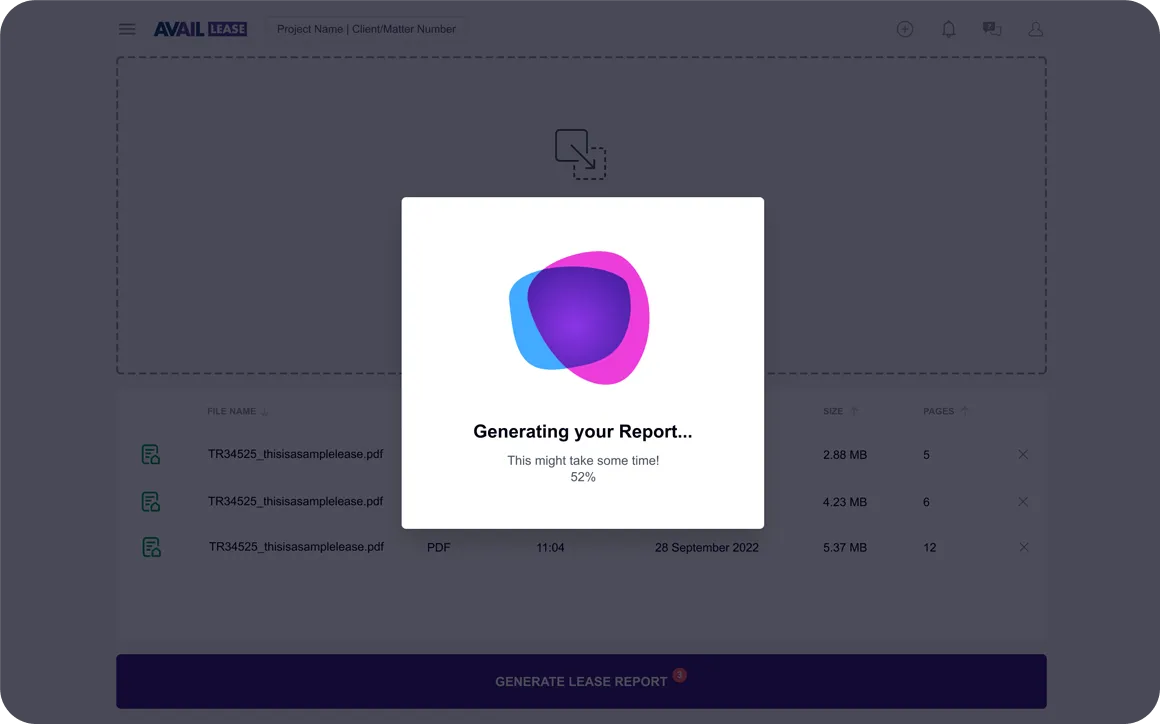This screenshot has height=724, width=1160.
Task: Select the TR34525_thisisasamplelease.pdf file name in the third row
Action: point(296,547)
